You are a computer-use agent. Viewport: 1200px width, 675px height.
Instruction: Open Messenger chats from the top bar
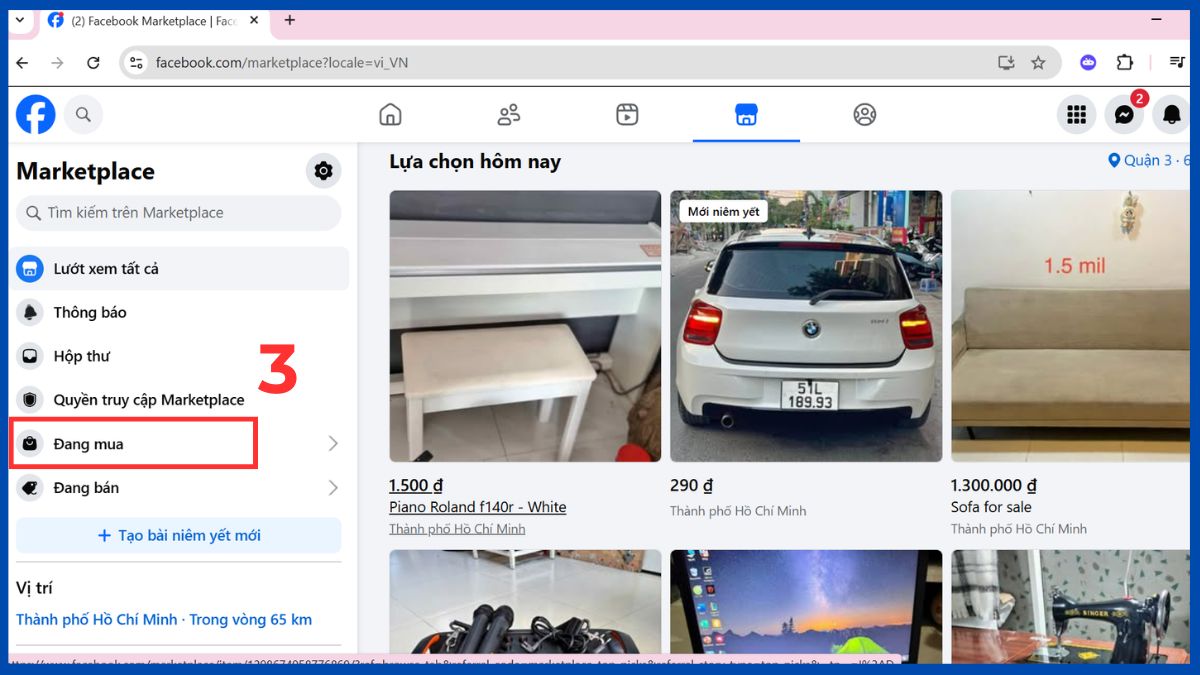tap(1124, 114)
